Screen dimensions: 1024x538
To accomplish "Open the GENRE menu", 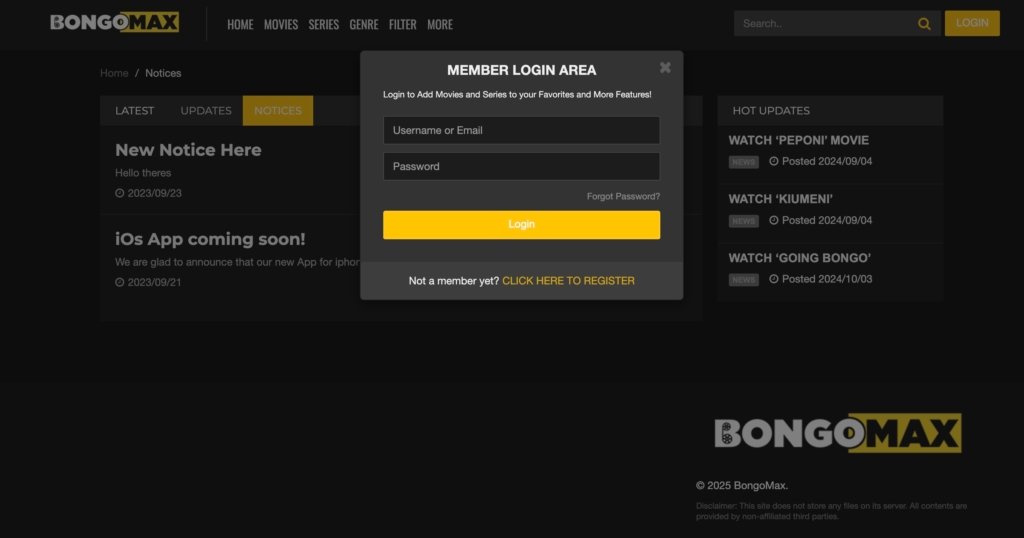I will pyautogui.click(x=364, y=25).
